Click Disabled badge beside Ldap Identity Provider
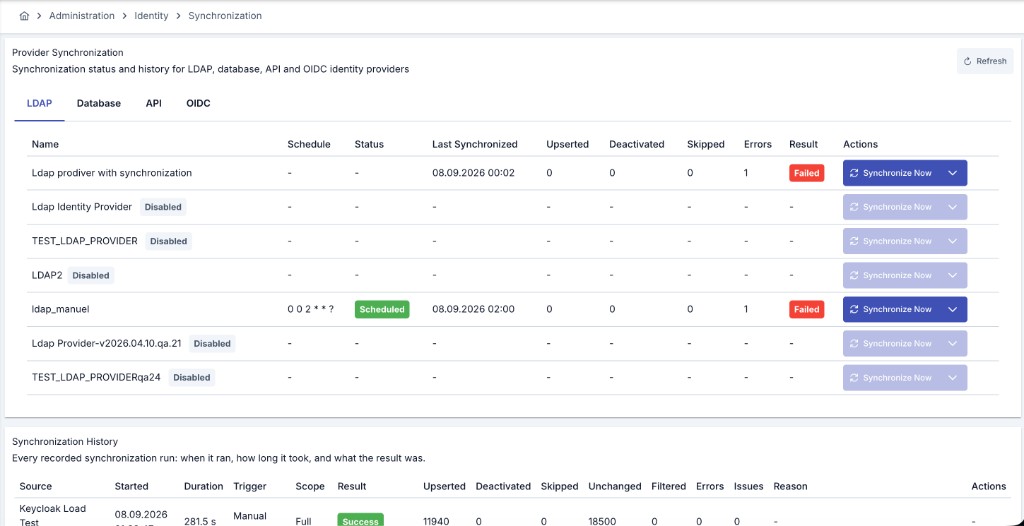Screen dimensions: 1024x526 coord(163,207)
